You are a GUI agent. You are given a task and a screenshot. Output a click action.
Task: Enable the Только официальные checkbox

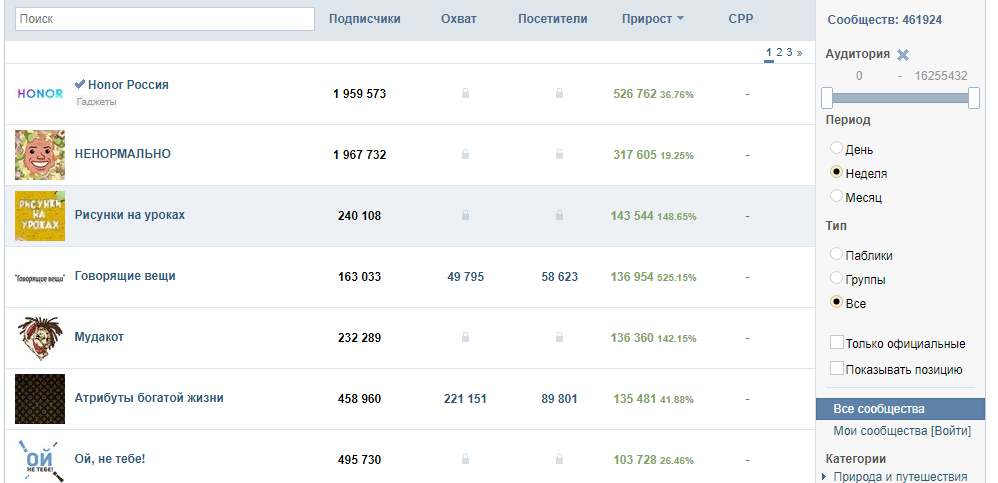[837, 343]
